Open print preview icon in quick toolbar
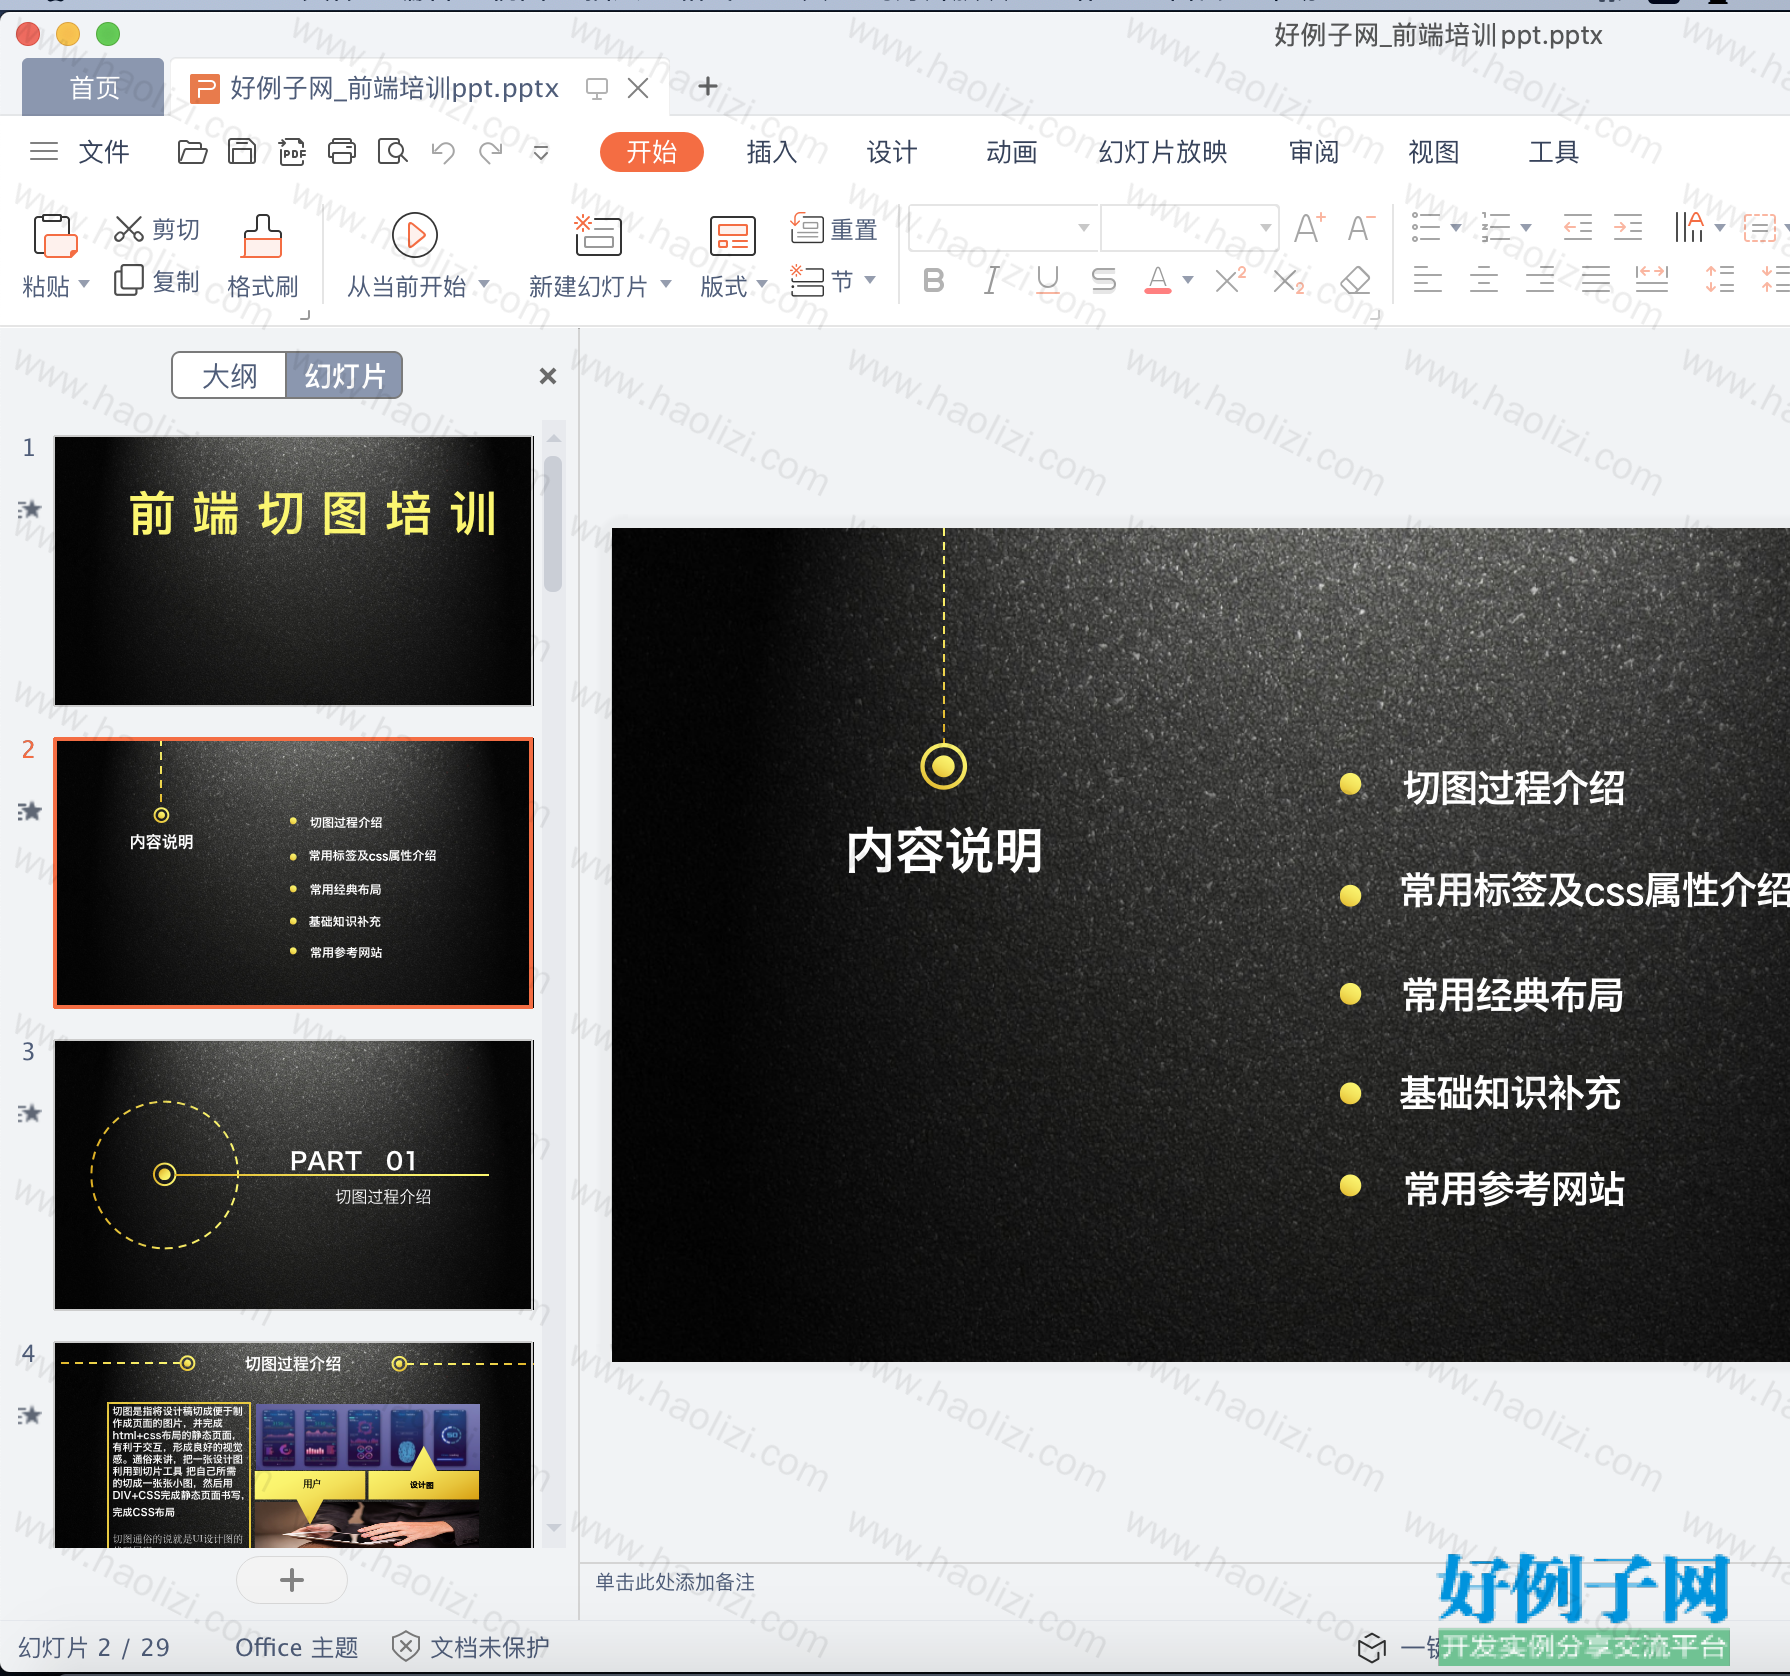The height and width of the screenshot is (1676, 1790). pyautogui.click(x=393, y=152)
